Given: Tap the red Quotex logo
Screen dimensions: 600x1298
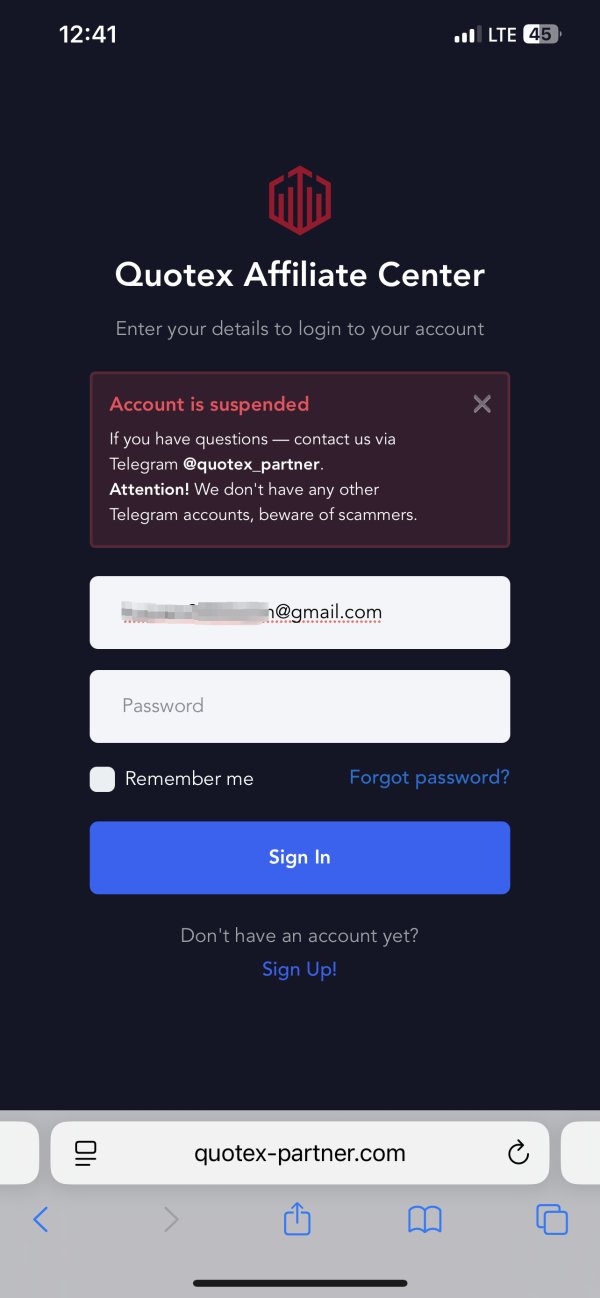Looking at the screenshot, I should (300, 200).
